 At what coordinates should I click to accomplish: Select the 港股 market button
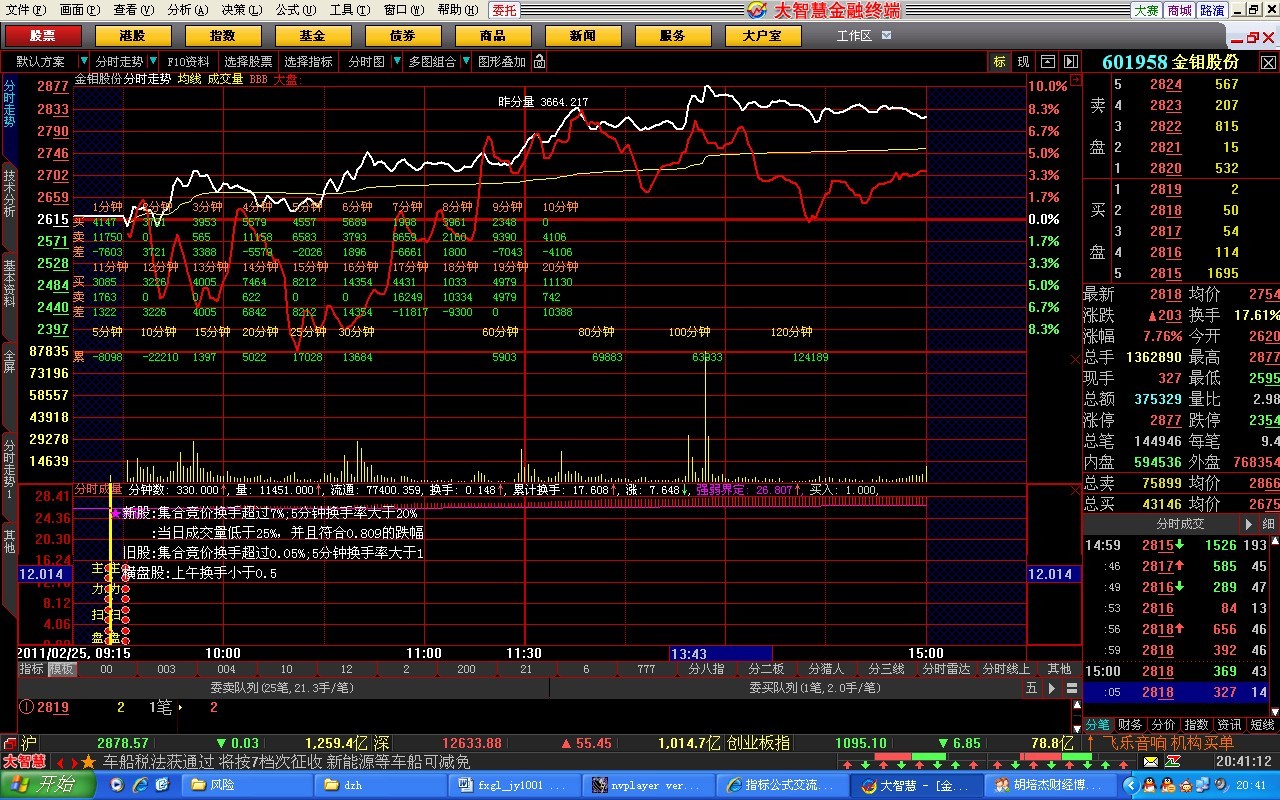click(133, 36)
